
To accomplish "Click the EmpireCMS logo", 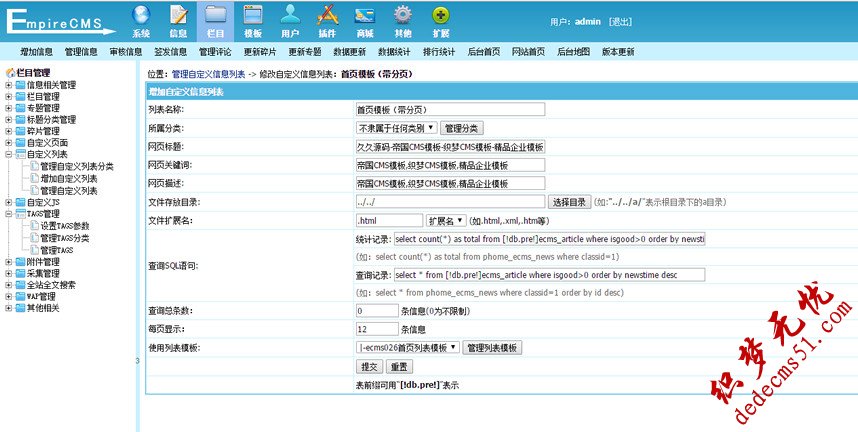I will (60, 22).
